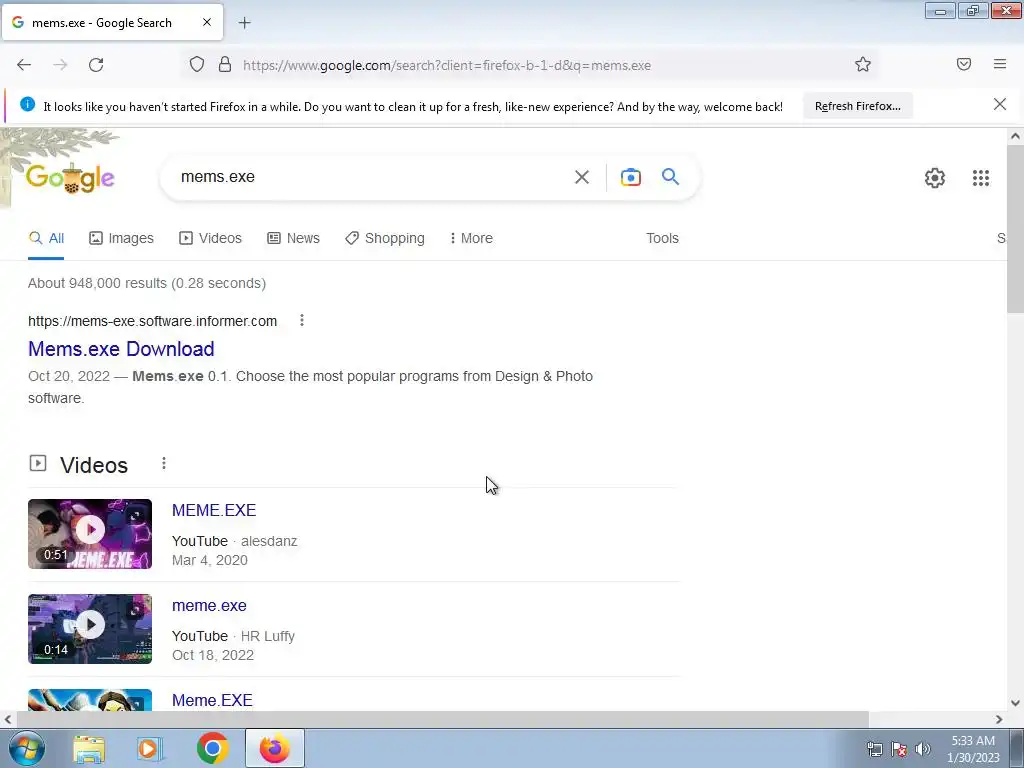Open options dots beside Videos heading

[x=164, y=463]
